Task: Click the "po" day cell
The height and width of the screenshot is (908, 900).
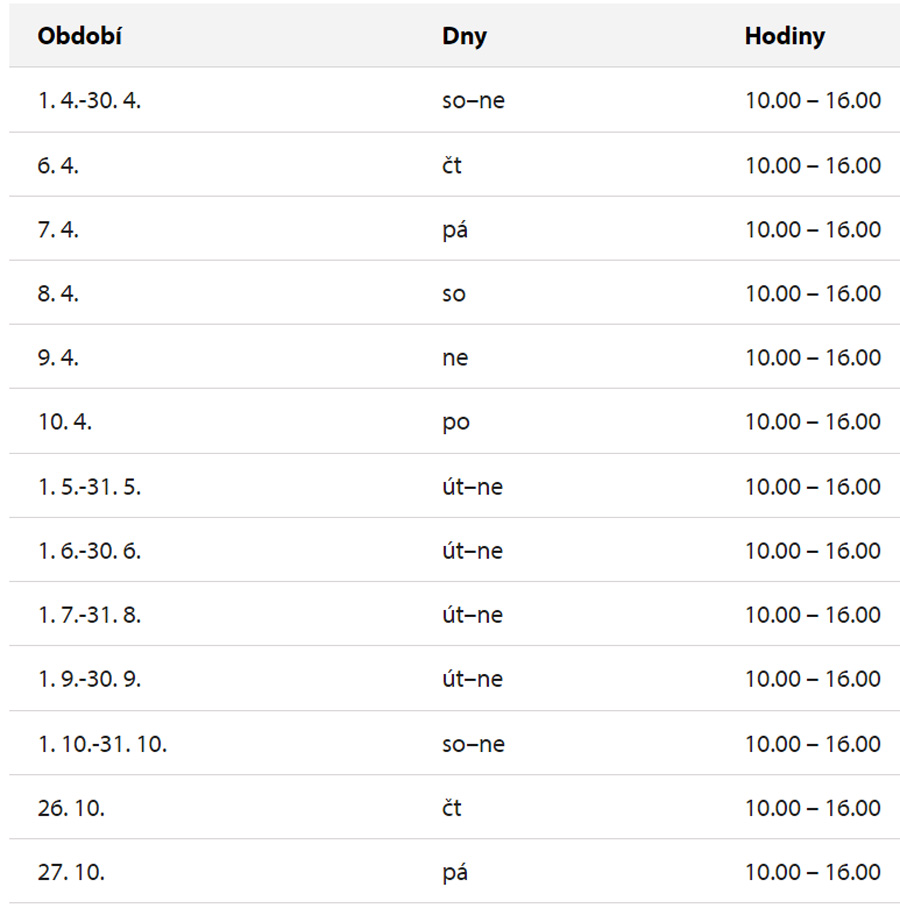Action: click(x=455, y=422)
